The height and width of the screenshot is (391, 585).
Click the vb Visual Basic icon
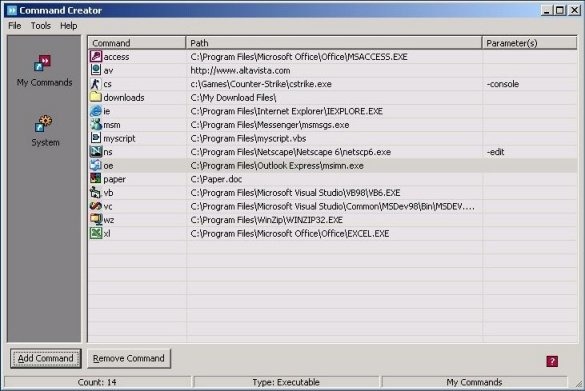click(96, 192)
